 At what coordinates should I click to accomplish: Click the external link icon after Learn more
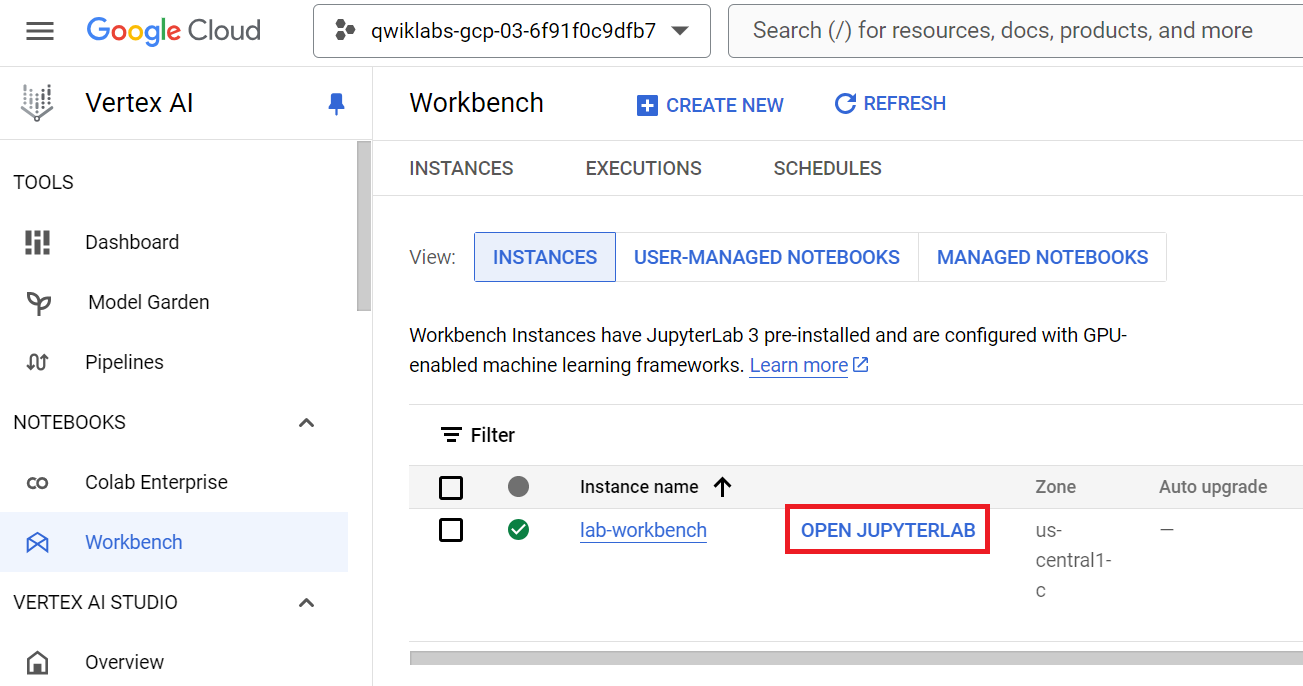[x=860, y=365]
